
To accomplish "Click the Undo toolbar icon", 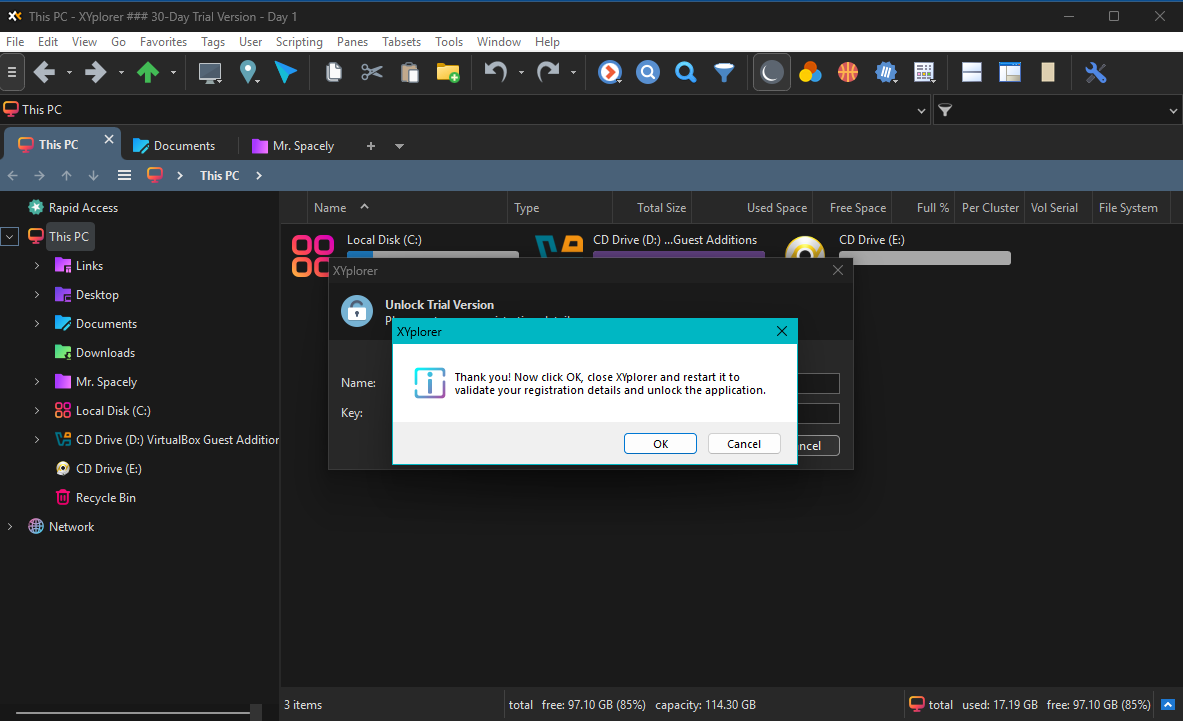I will click(x=495, y=72).
